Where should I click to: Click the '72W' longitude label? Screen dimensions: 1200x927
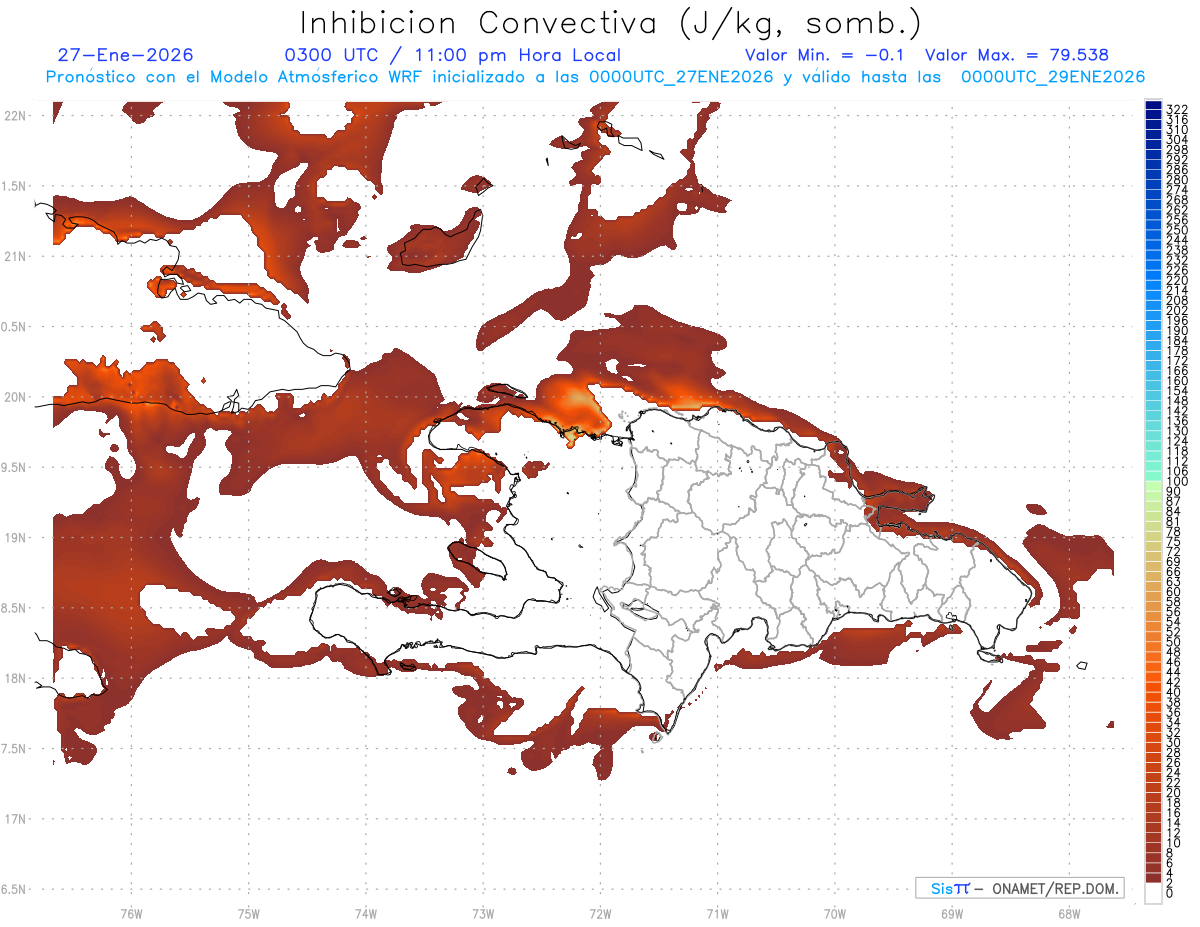tap(600, 914)
